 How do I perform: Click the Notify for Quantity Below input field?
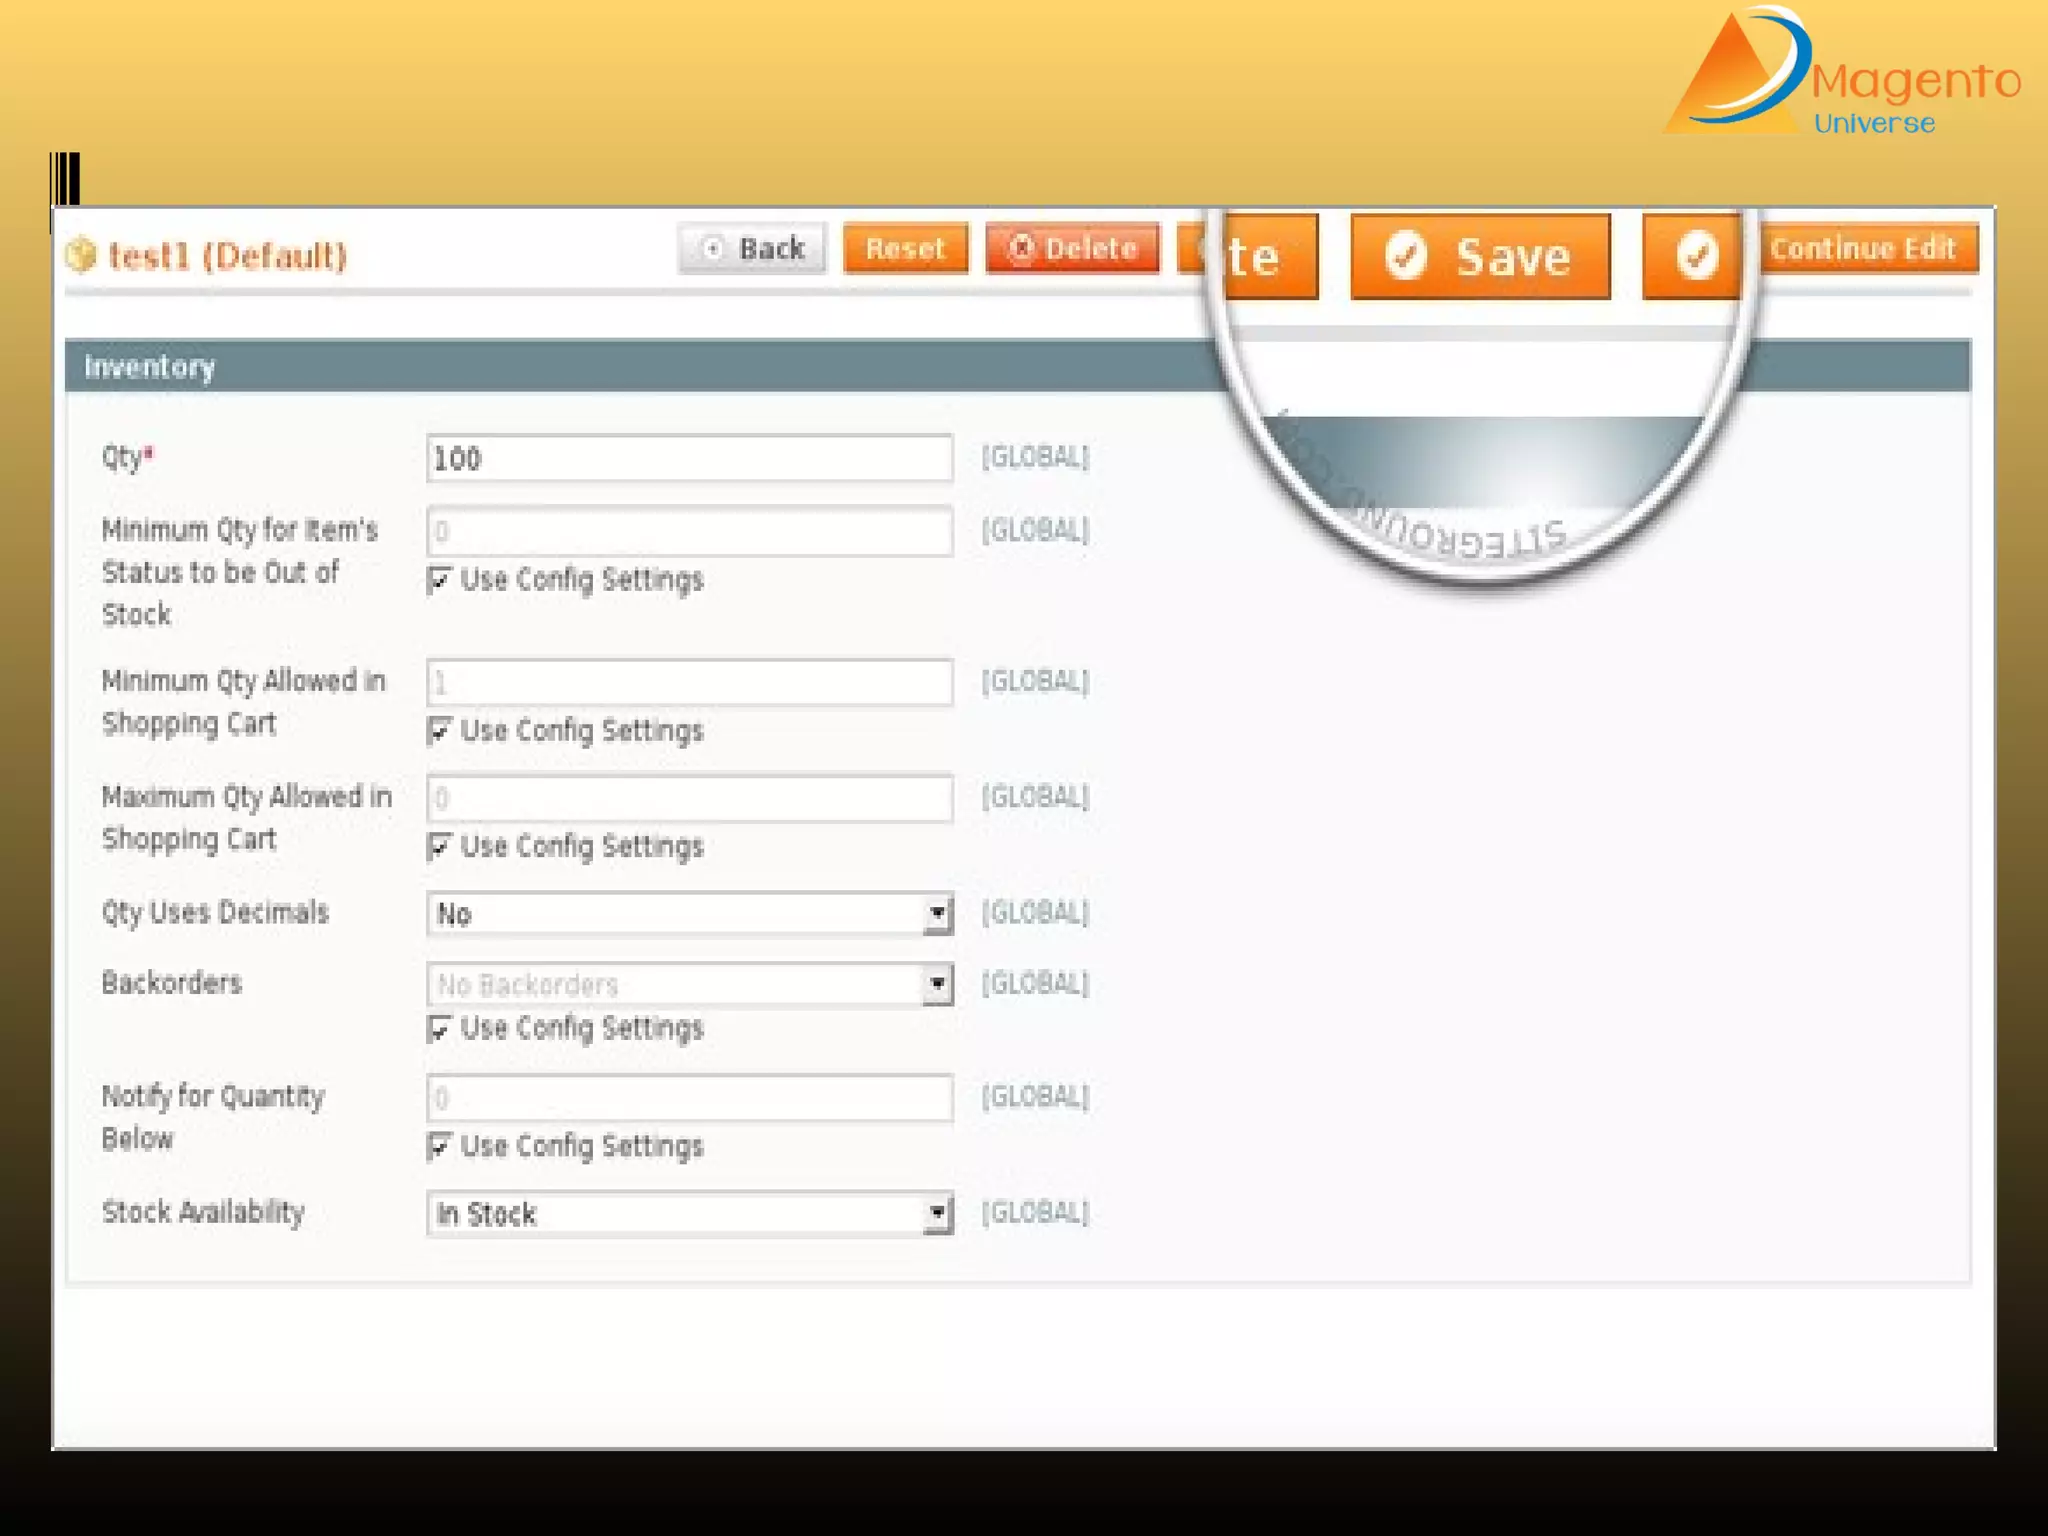(690, 1098)
